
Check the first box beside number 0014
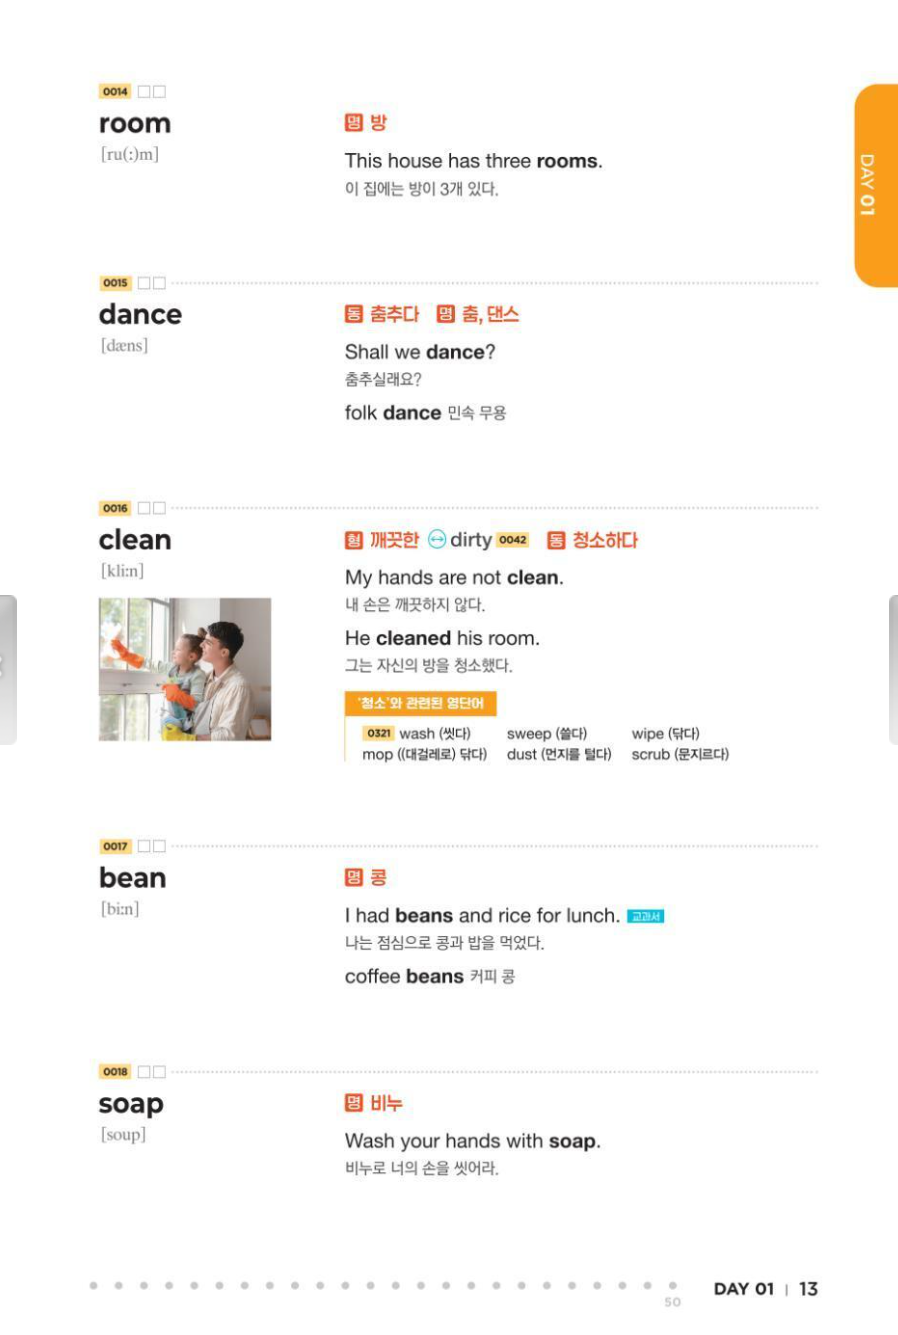(144, 92)
